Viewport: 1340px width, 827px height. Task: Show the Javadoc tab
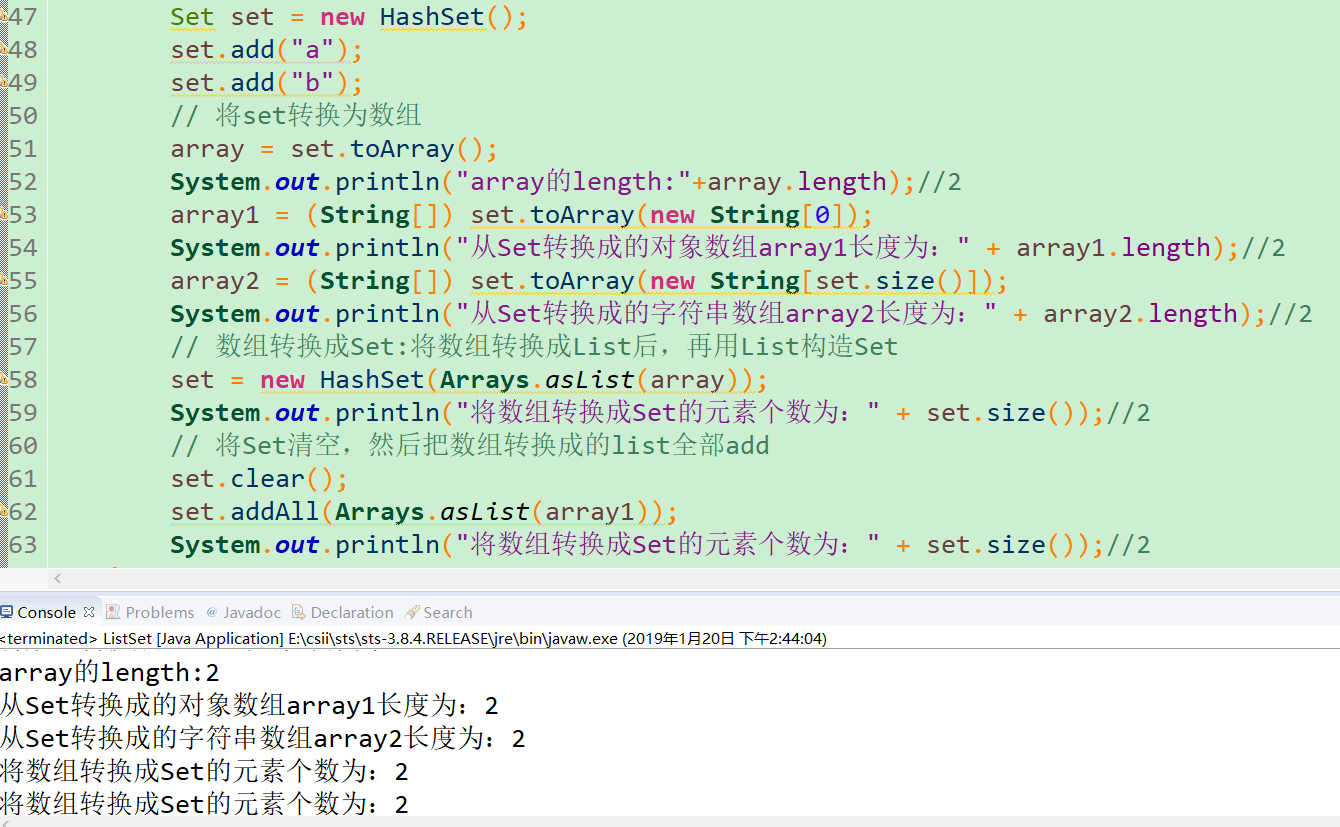pyautogui.click(x=243, y=612)
